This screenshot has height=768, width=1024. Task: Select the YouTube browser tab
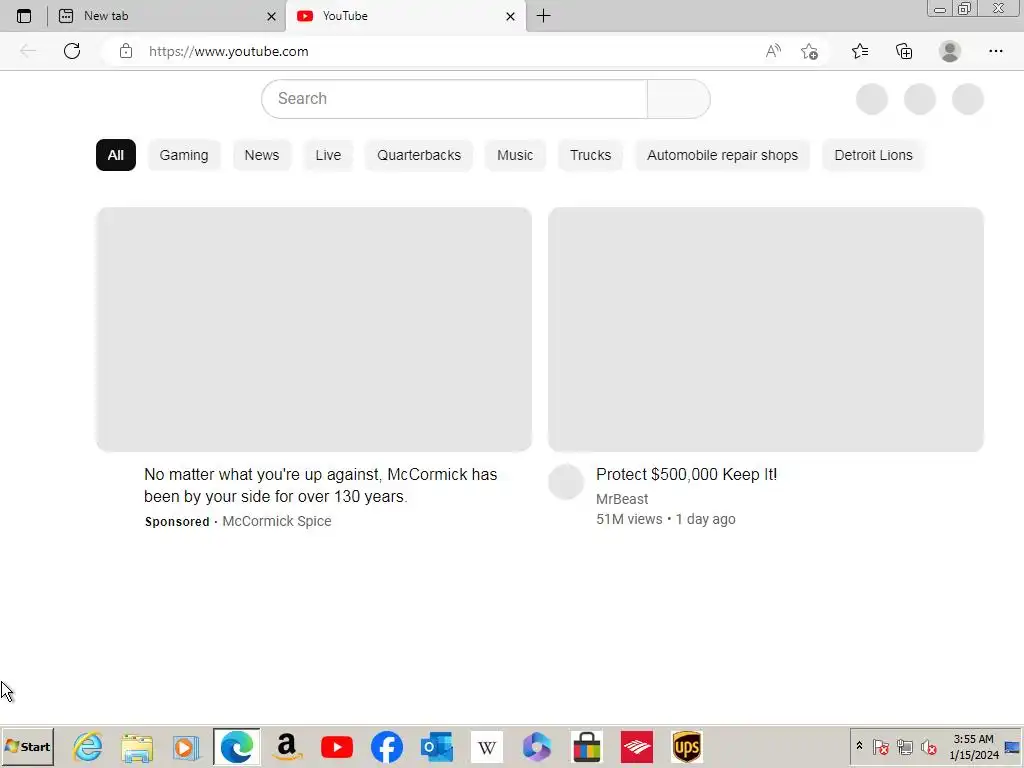coord(405,16)
